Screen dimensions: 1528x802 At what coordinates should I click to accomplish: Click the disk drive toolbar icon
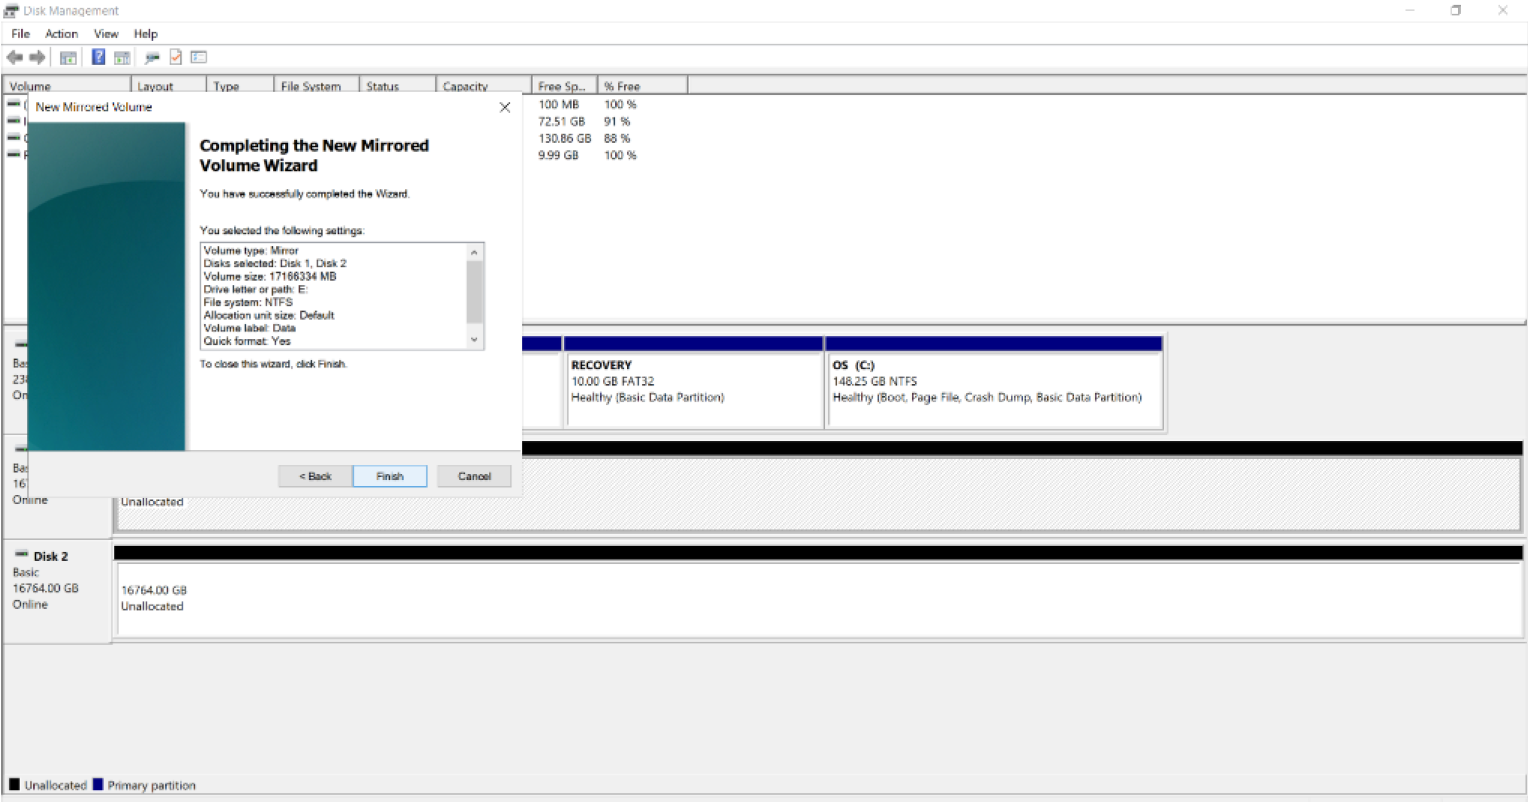tap(152, 57)
